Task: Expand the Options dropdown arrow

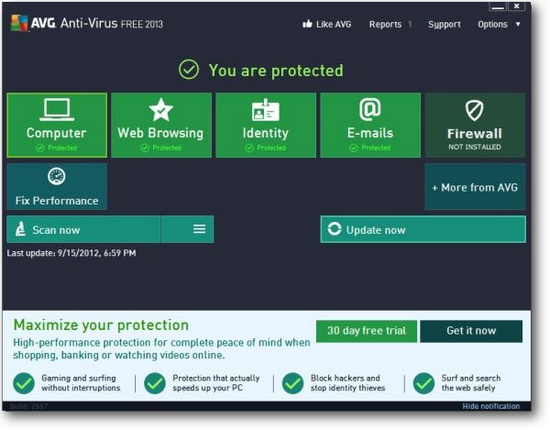Action: [518, 24]
